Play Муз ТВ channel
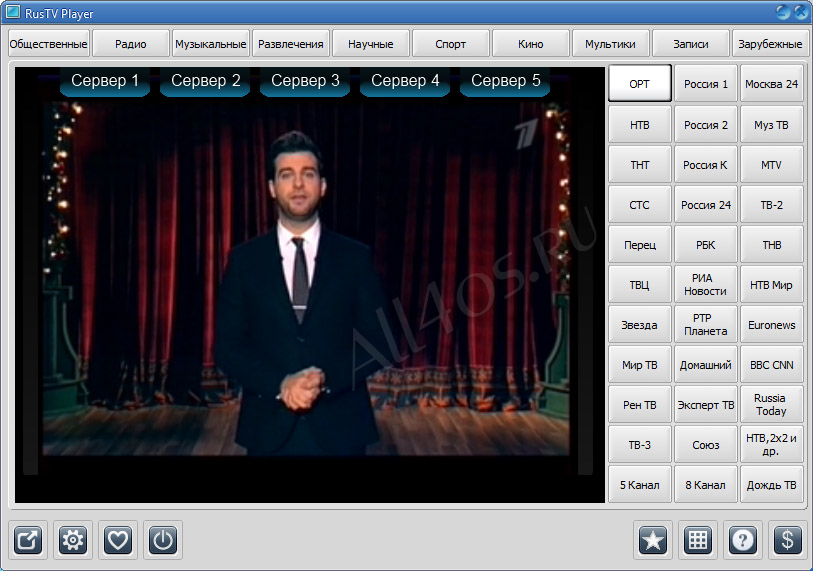813x571 pixels. [772, 124]
